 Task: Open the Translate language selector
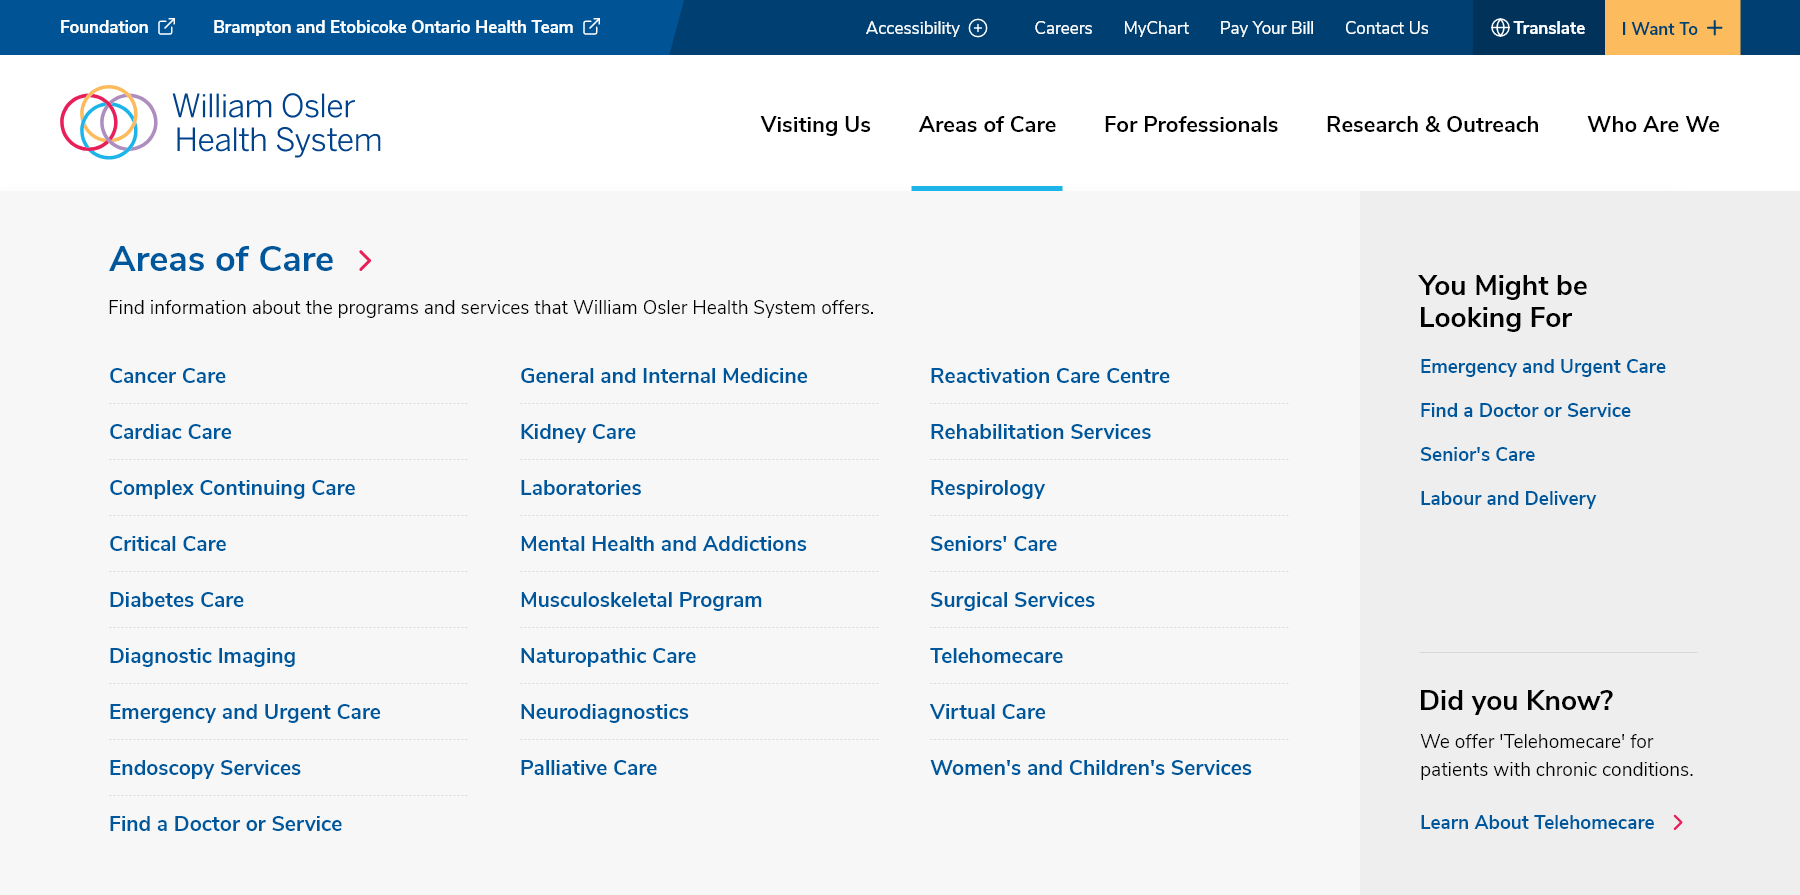tap(1538, 28)
